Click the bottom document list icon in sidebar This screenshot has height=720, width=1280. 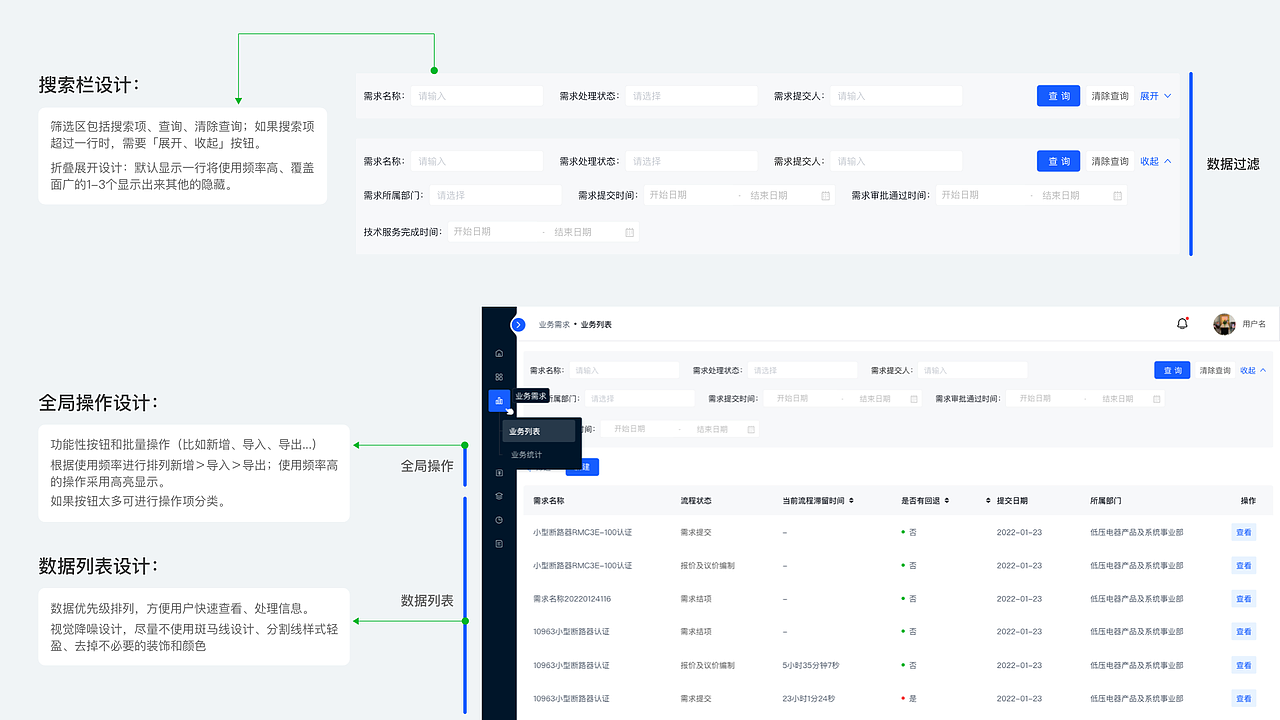pyautogui.click(x=499, y=544)
